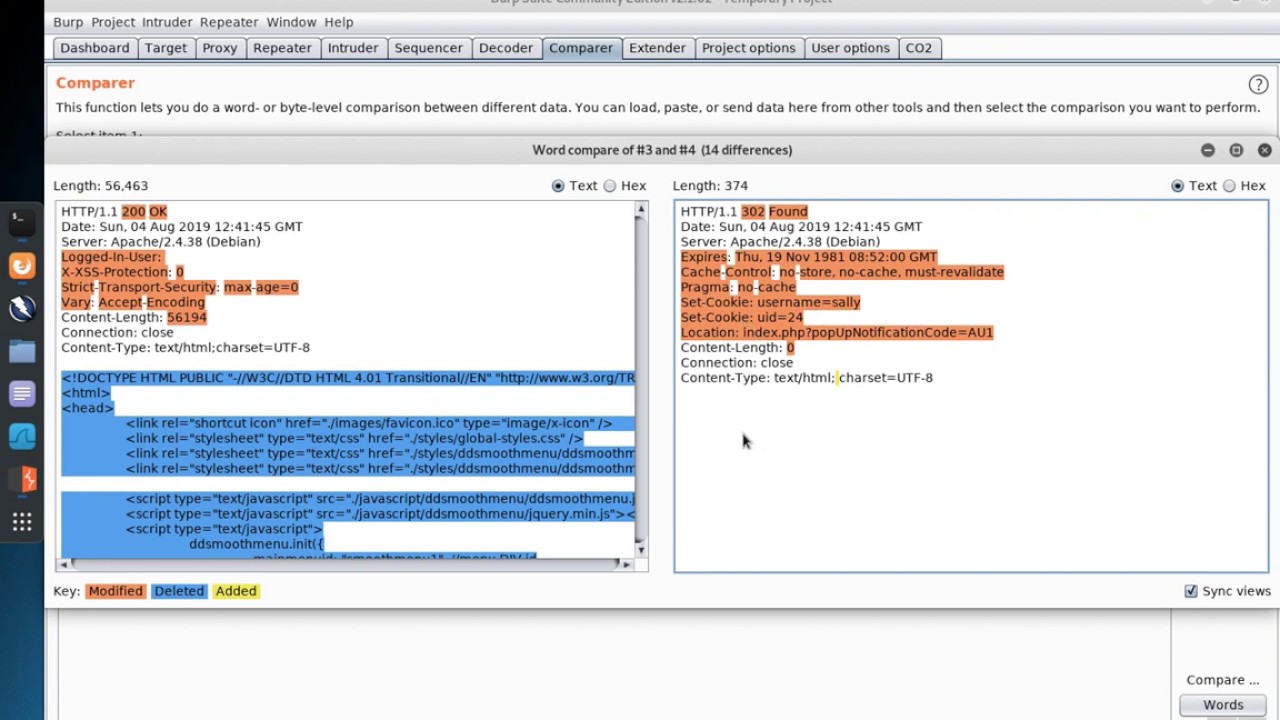Image resolution: width=1280 pixels, height=720 pixels.
Task: Close the Word compare window
Action: (1264, 150)
